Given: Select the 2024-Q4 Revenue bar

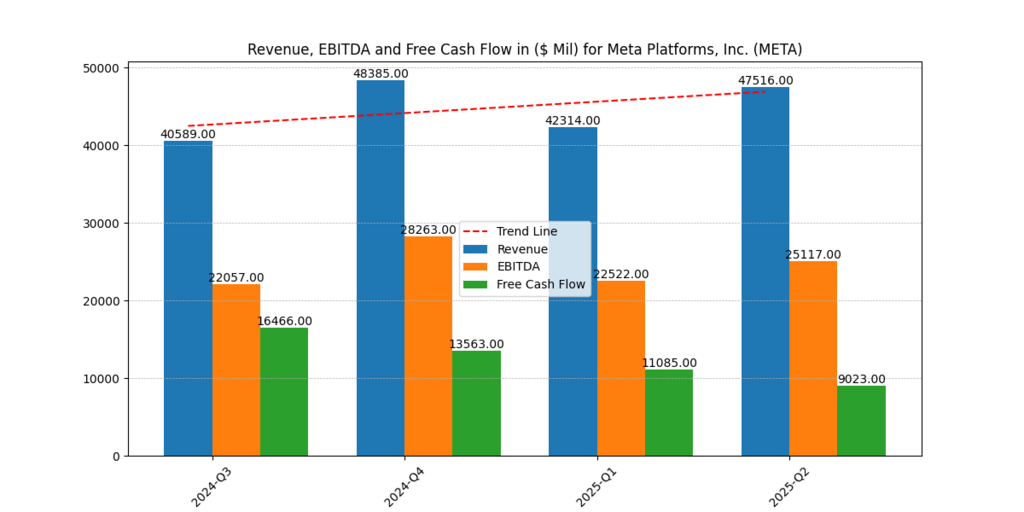Looking at the screenshot, I should tap(381, 268).
